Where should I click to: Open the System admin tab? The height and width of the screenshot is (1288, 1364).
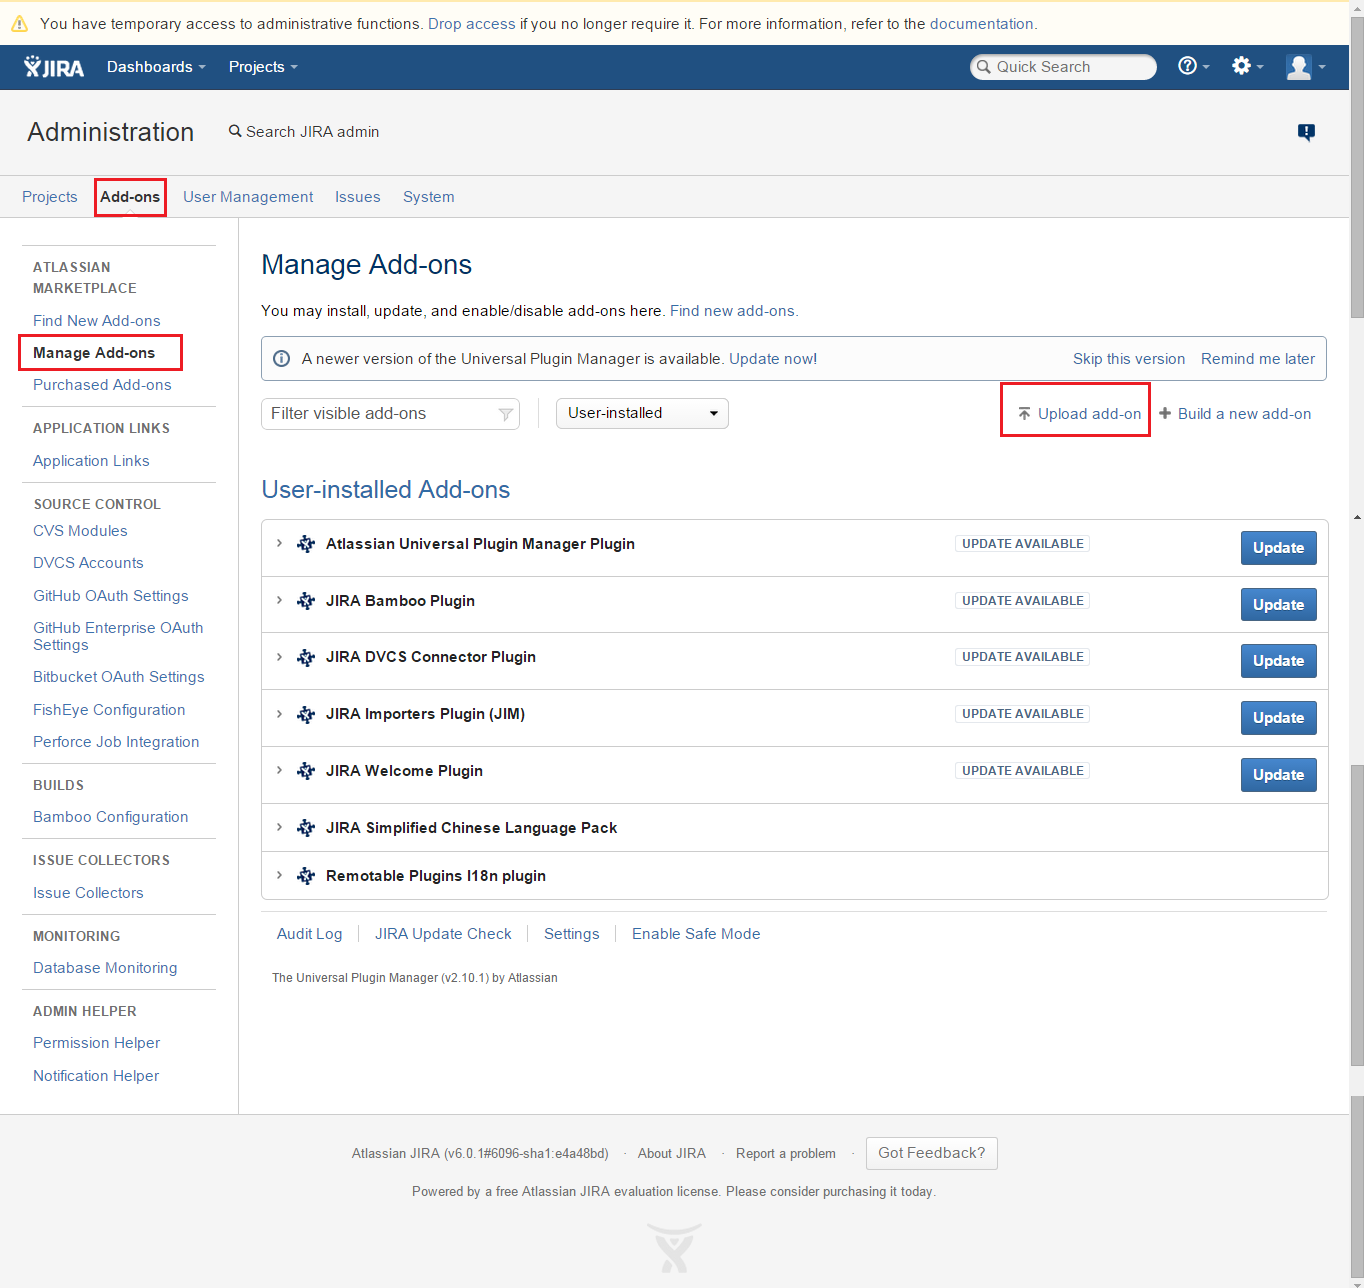(x=429, y=197)
